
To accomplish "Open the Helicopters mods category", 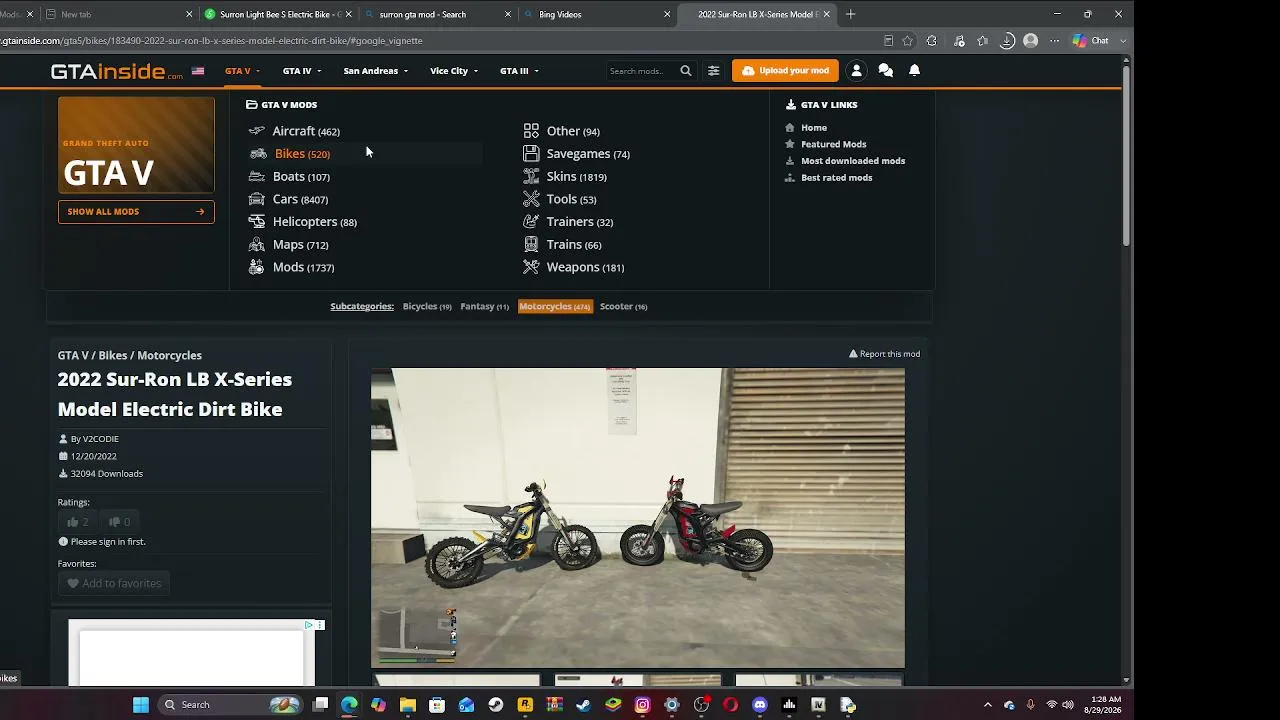I will point(314,222).
